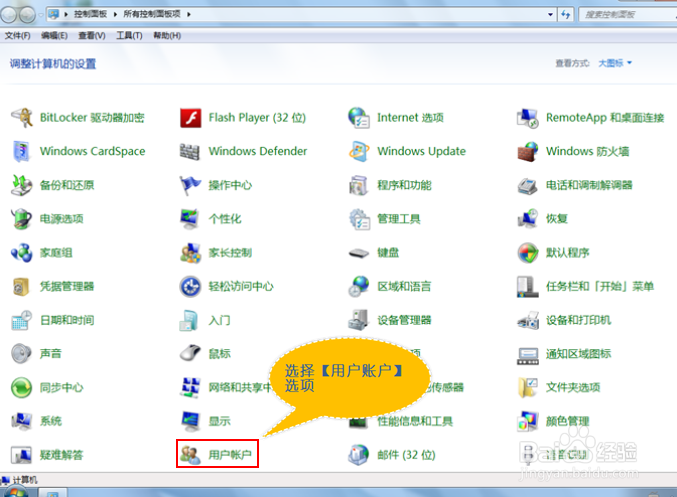Open 用户帐户 icon
This screenshot has width=677, height=497.
(190, 455)
